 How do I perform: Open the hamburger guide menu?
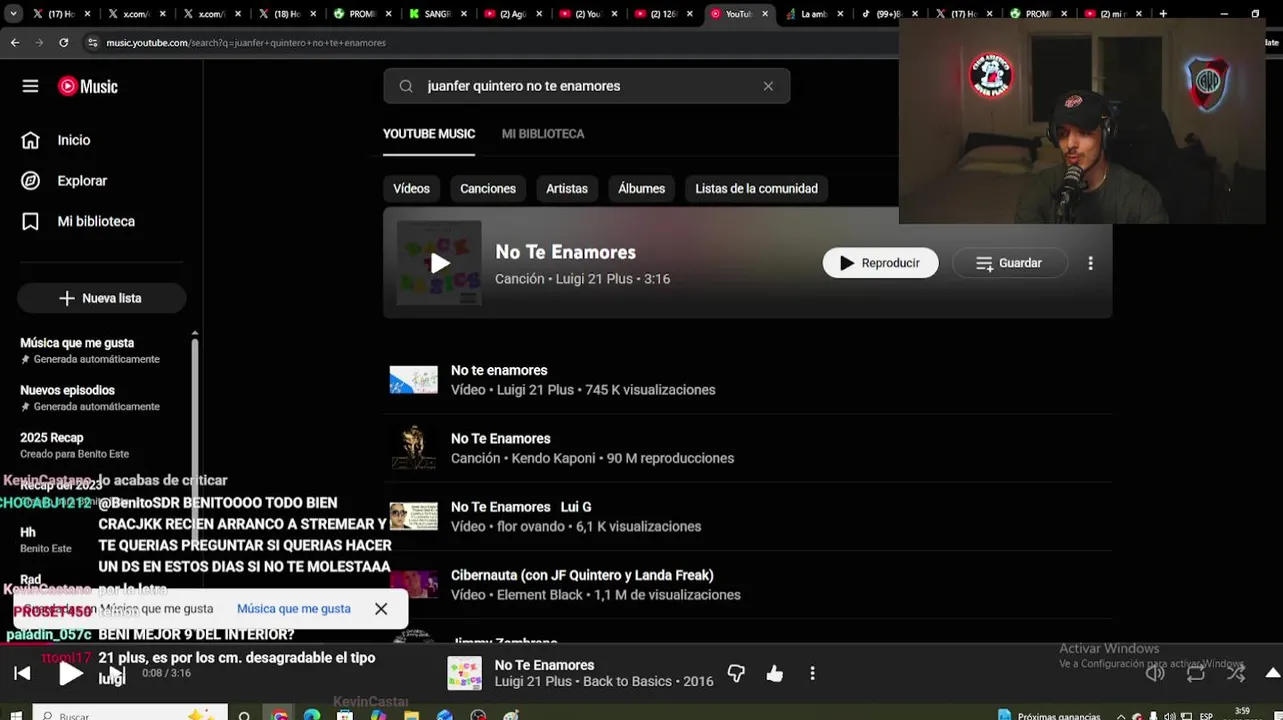(30, 86)
